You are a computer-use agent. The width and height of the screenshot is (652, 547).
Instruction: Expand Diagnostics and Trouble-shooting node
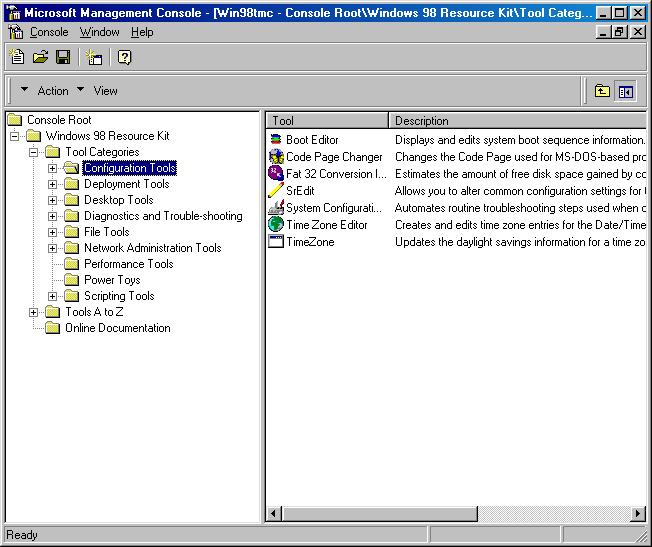coord(52,216)
